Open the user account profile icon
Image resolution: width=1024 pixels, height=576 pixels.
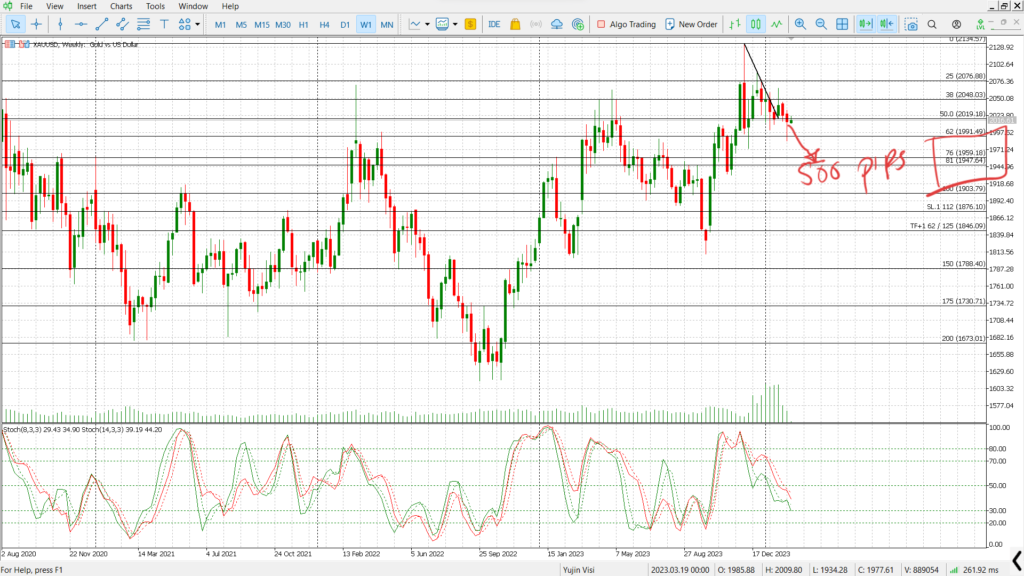(956, 24)
